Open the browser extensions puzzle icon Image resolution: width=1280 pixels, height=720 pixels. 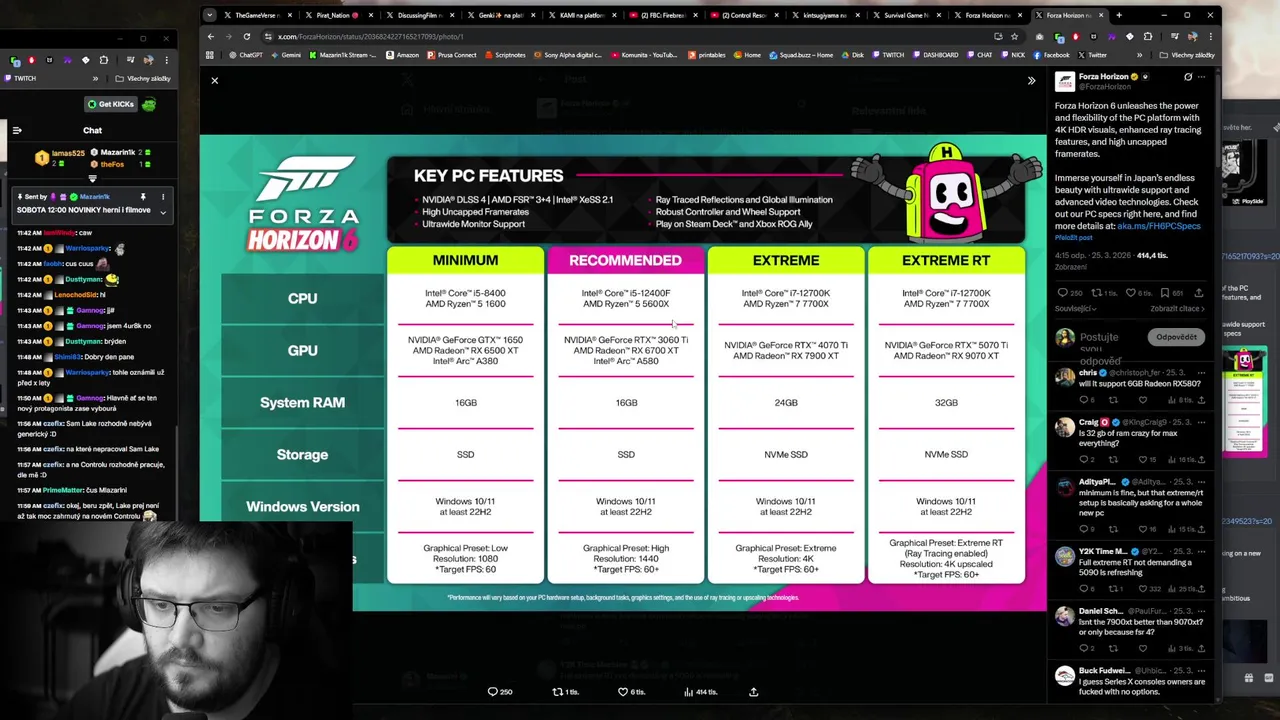click(1146, 36)
